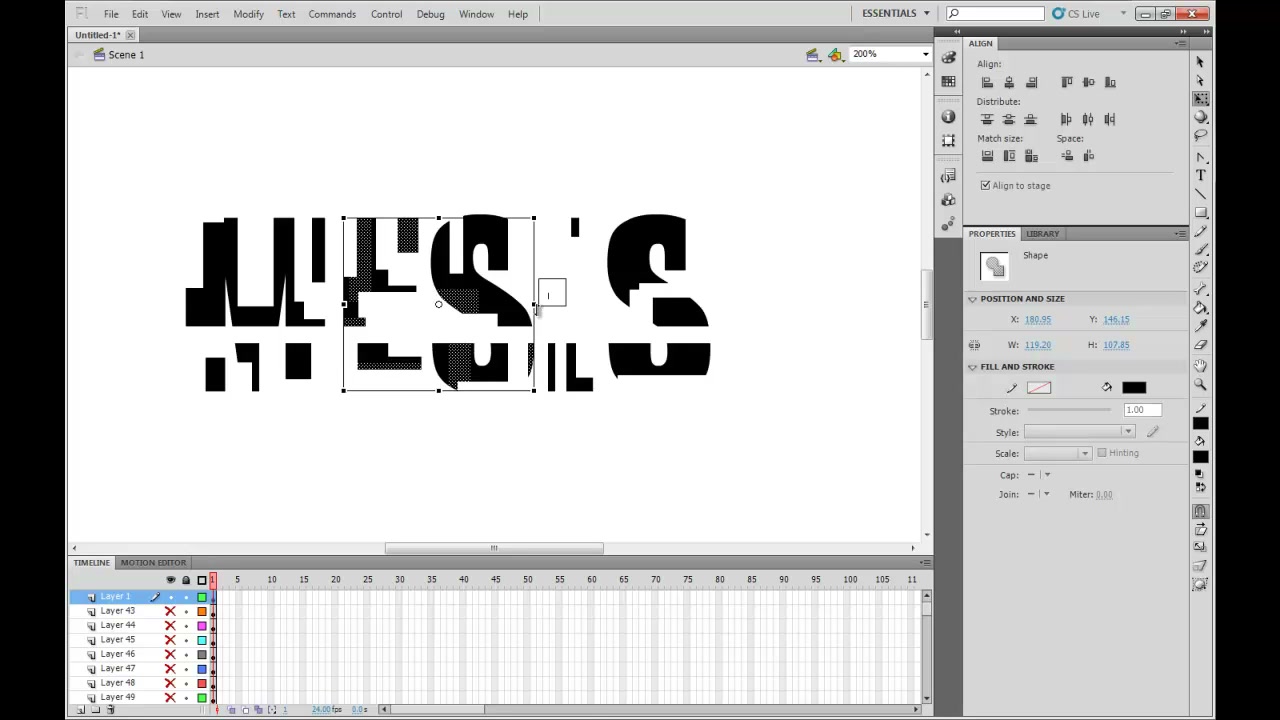Collapse the Position and Size section
The width and height of the screenshot is (1280, 720).
pos(972,299)
